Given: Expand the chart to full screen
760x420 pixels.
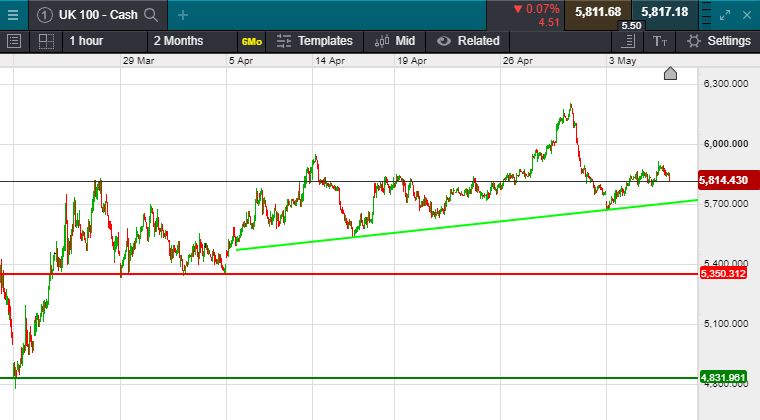Looking at the screenshot, I should pos(723,14).
